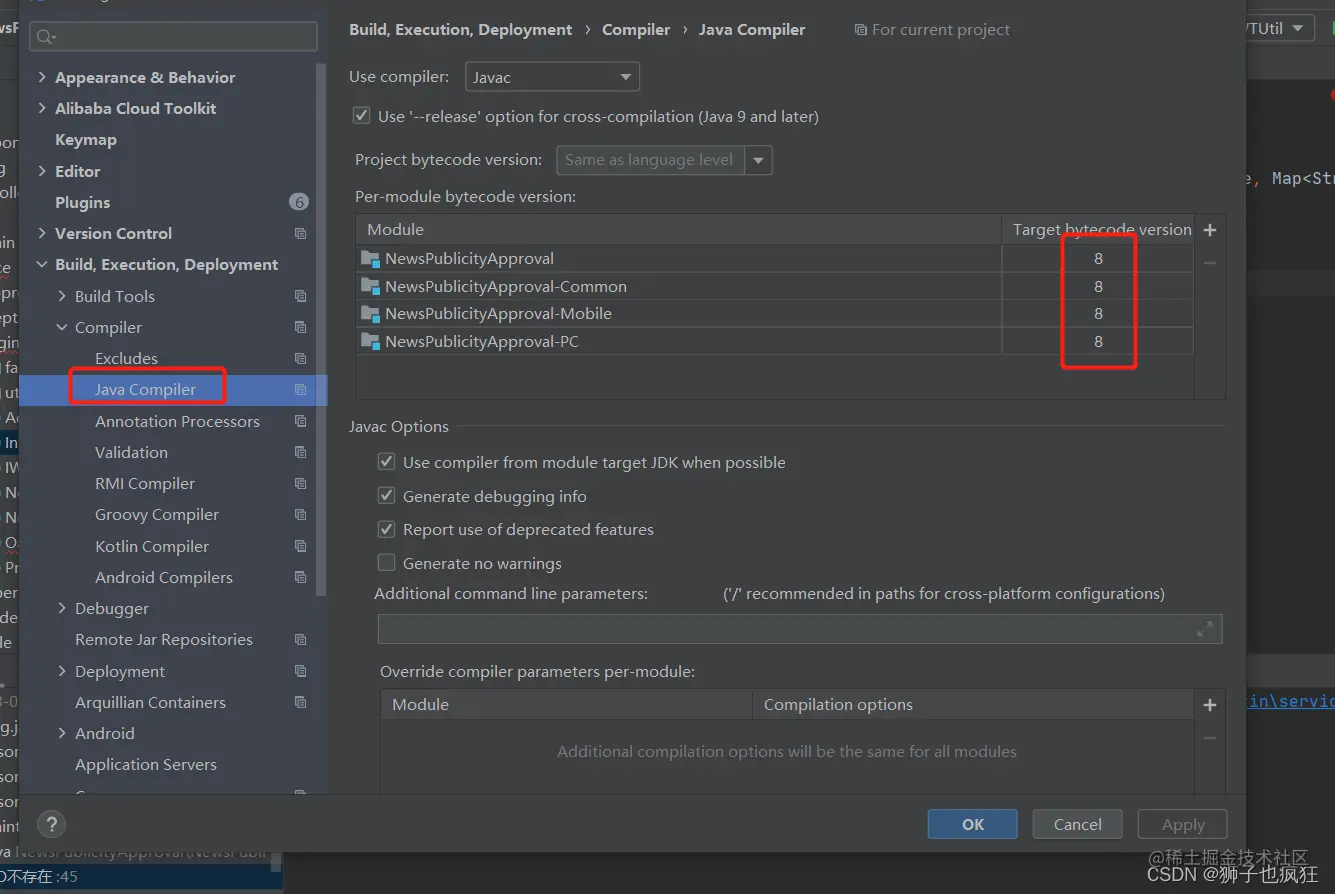Viewport: 1335px width, 894px height.
Task: Expand the Editor section
Action: coord(42,171)
